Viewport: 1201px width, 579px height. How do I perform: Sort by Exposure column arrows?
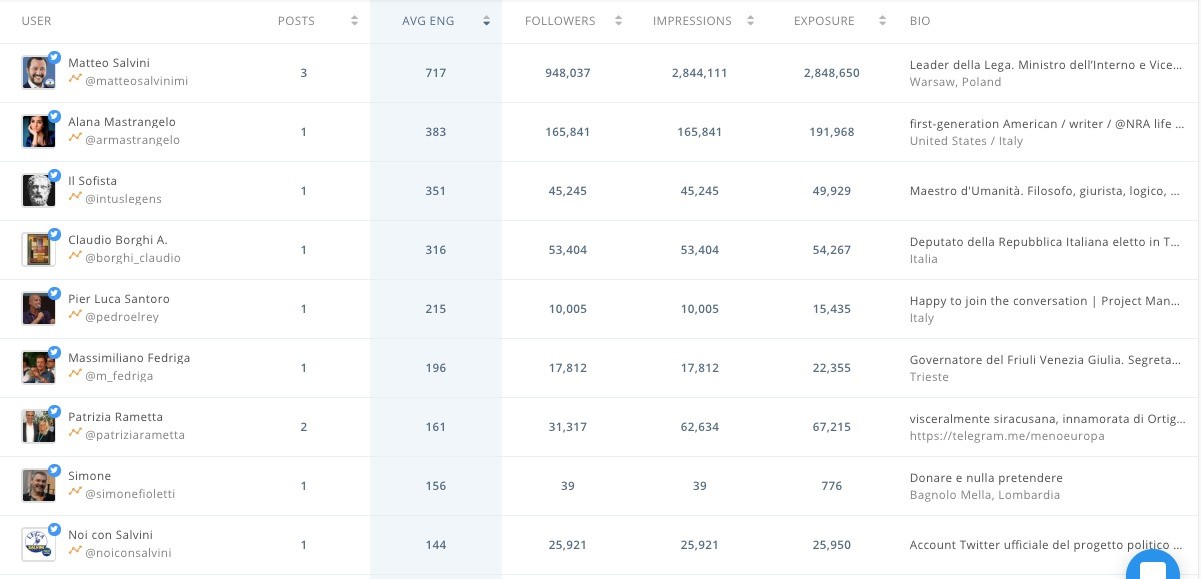(882, 21)
